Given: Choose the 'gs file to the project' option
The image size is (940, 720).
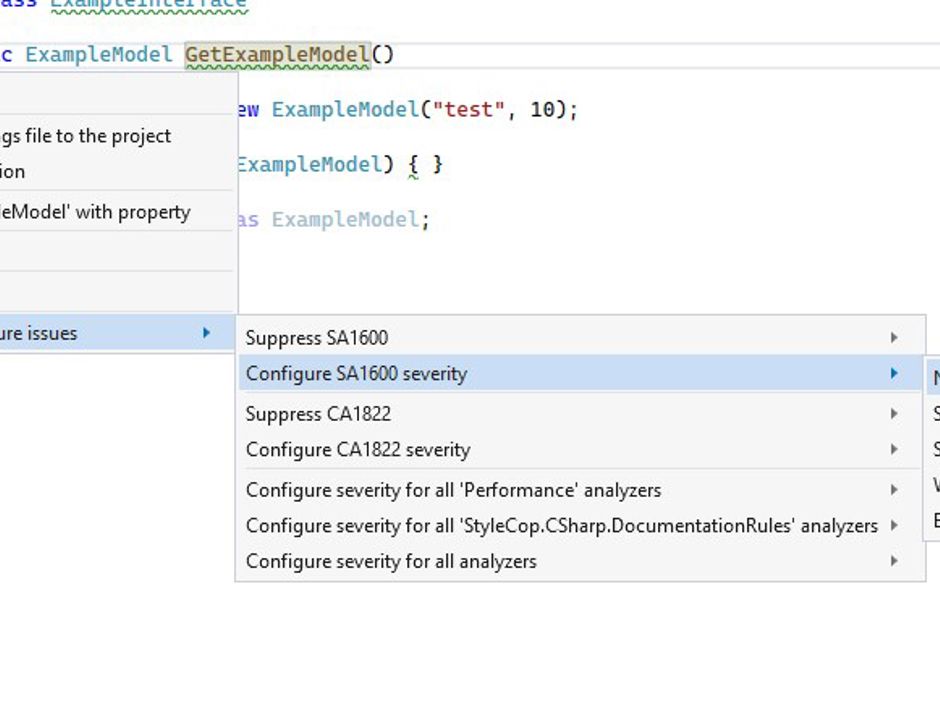Looking at the screenshot, I should [x=117, y=136].
